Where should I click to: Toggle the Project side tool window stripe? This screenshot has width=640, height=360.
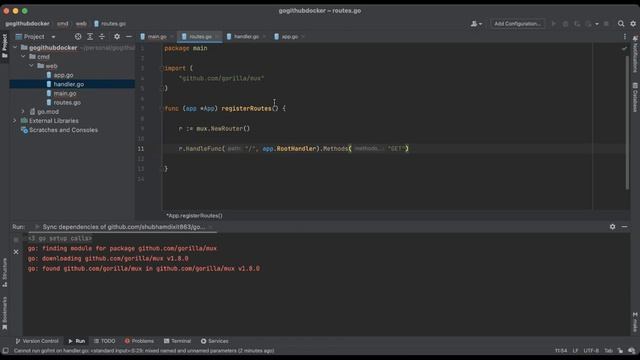4,46
